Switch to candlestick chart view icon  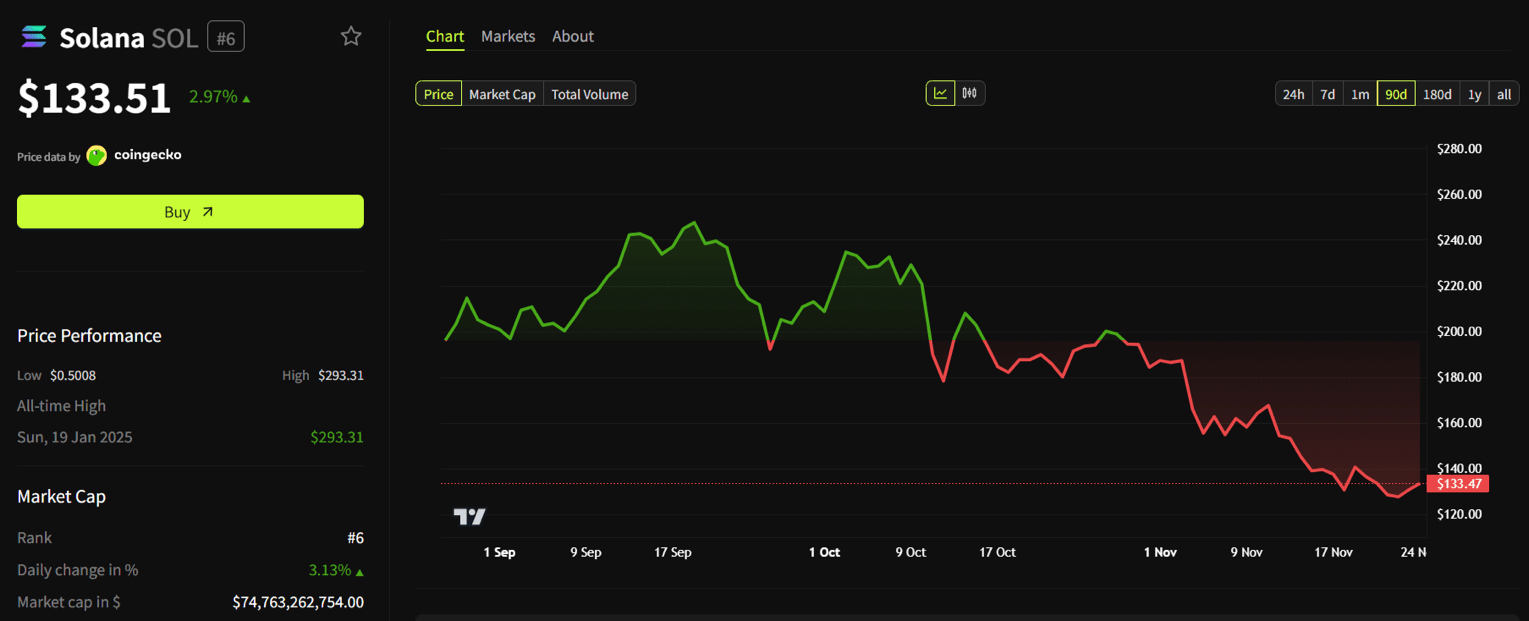(970, 94)
